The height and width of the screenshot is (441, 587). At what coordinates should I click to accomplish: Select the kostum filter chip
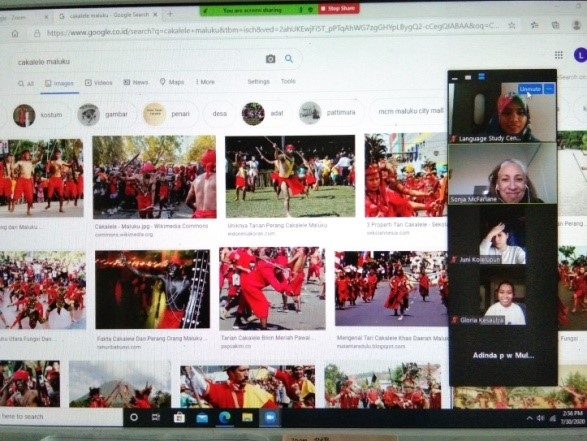38,115
